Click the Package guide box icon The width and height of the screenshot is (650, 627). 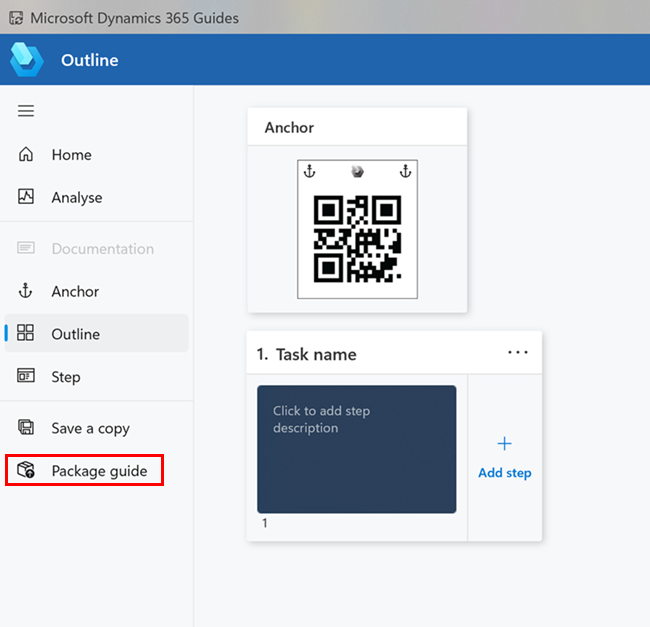pos(26,470)
